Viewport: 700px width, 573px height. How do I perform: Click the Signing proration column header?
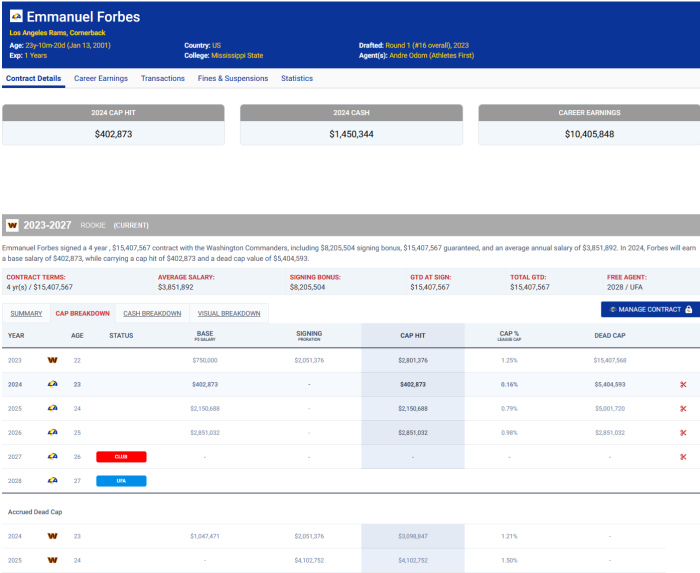click(309, 336)
